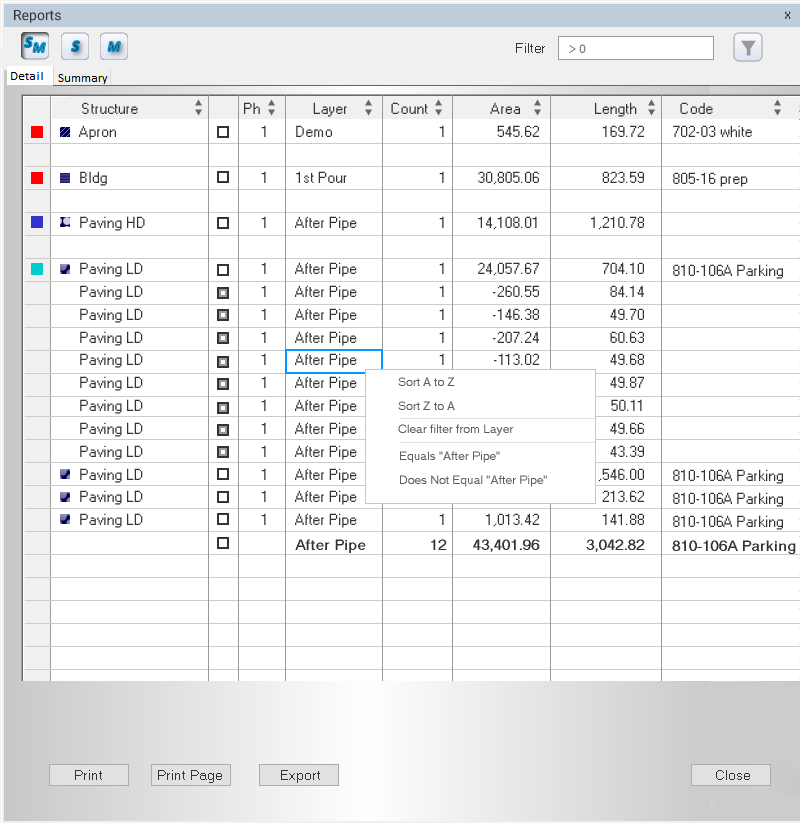This screenshot has width=800, height=823.
Task: Click pattern icon in the 213.62 length row
Action: pyautogui.click(x=65, y=497)
